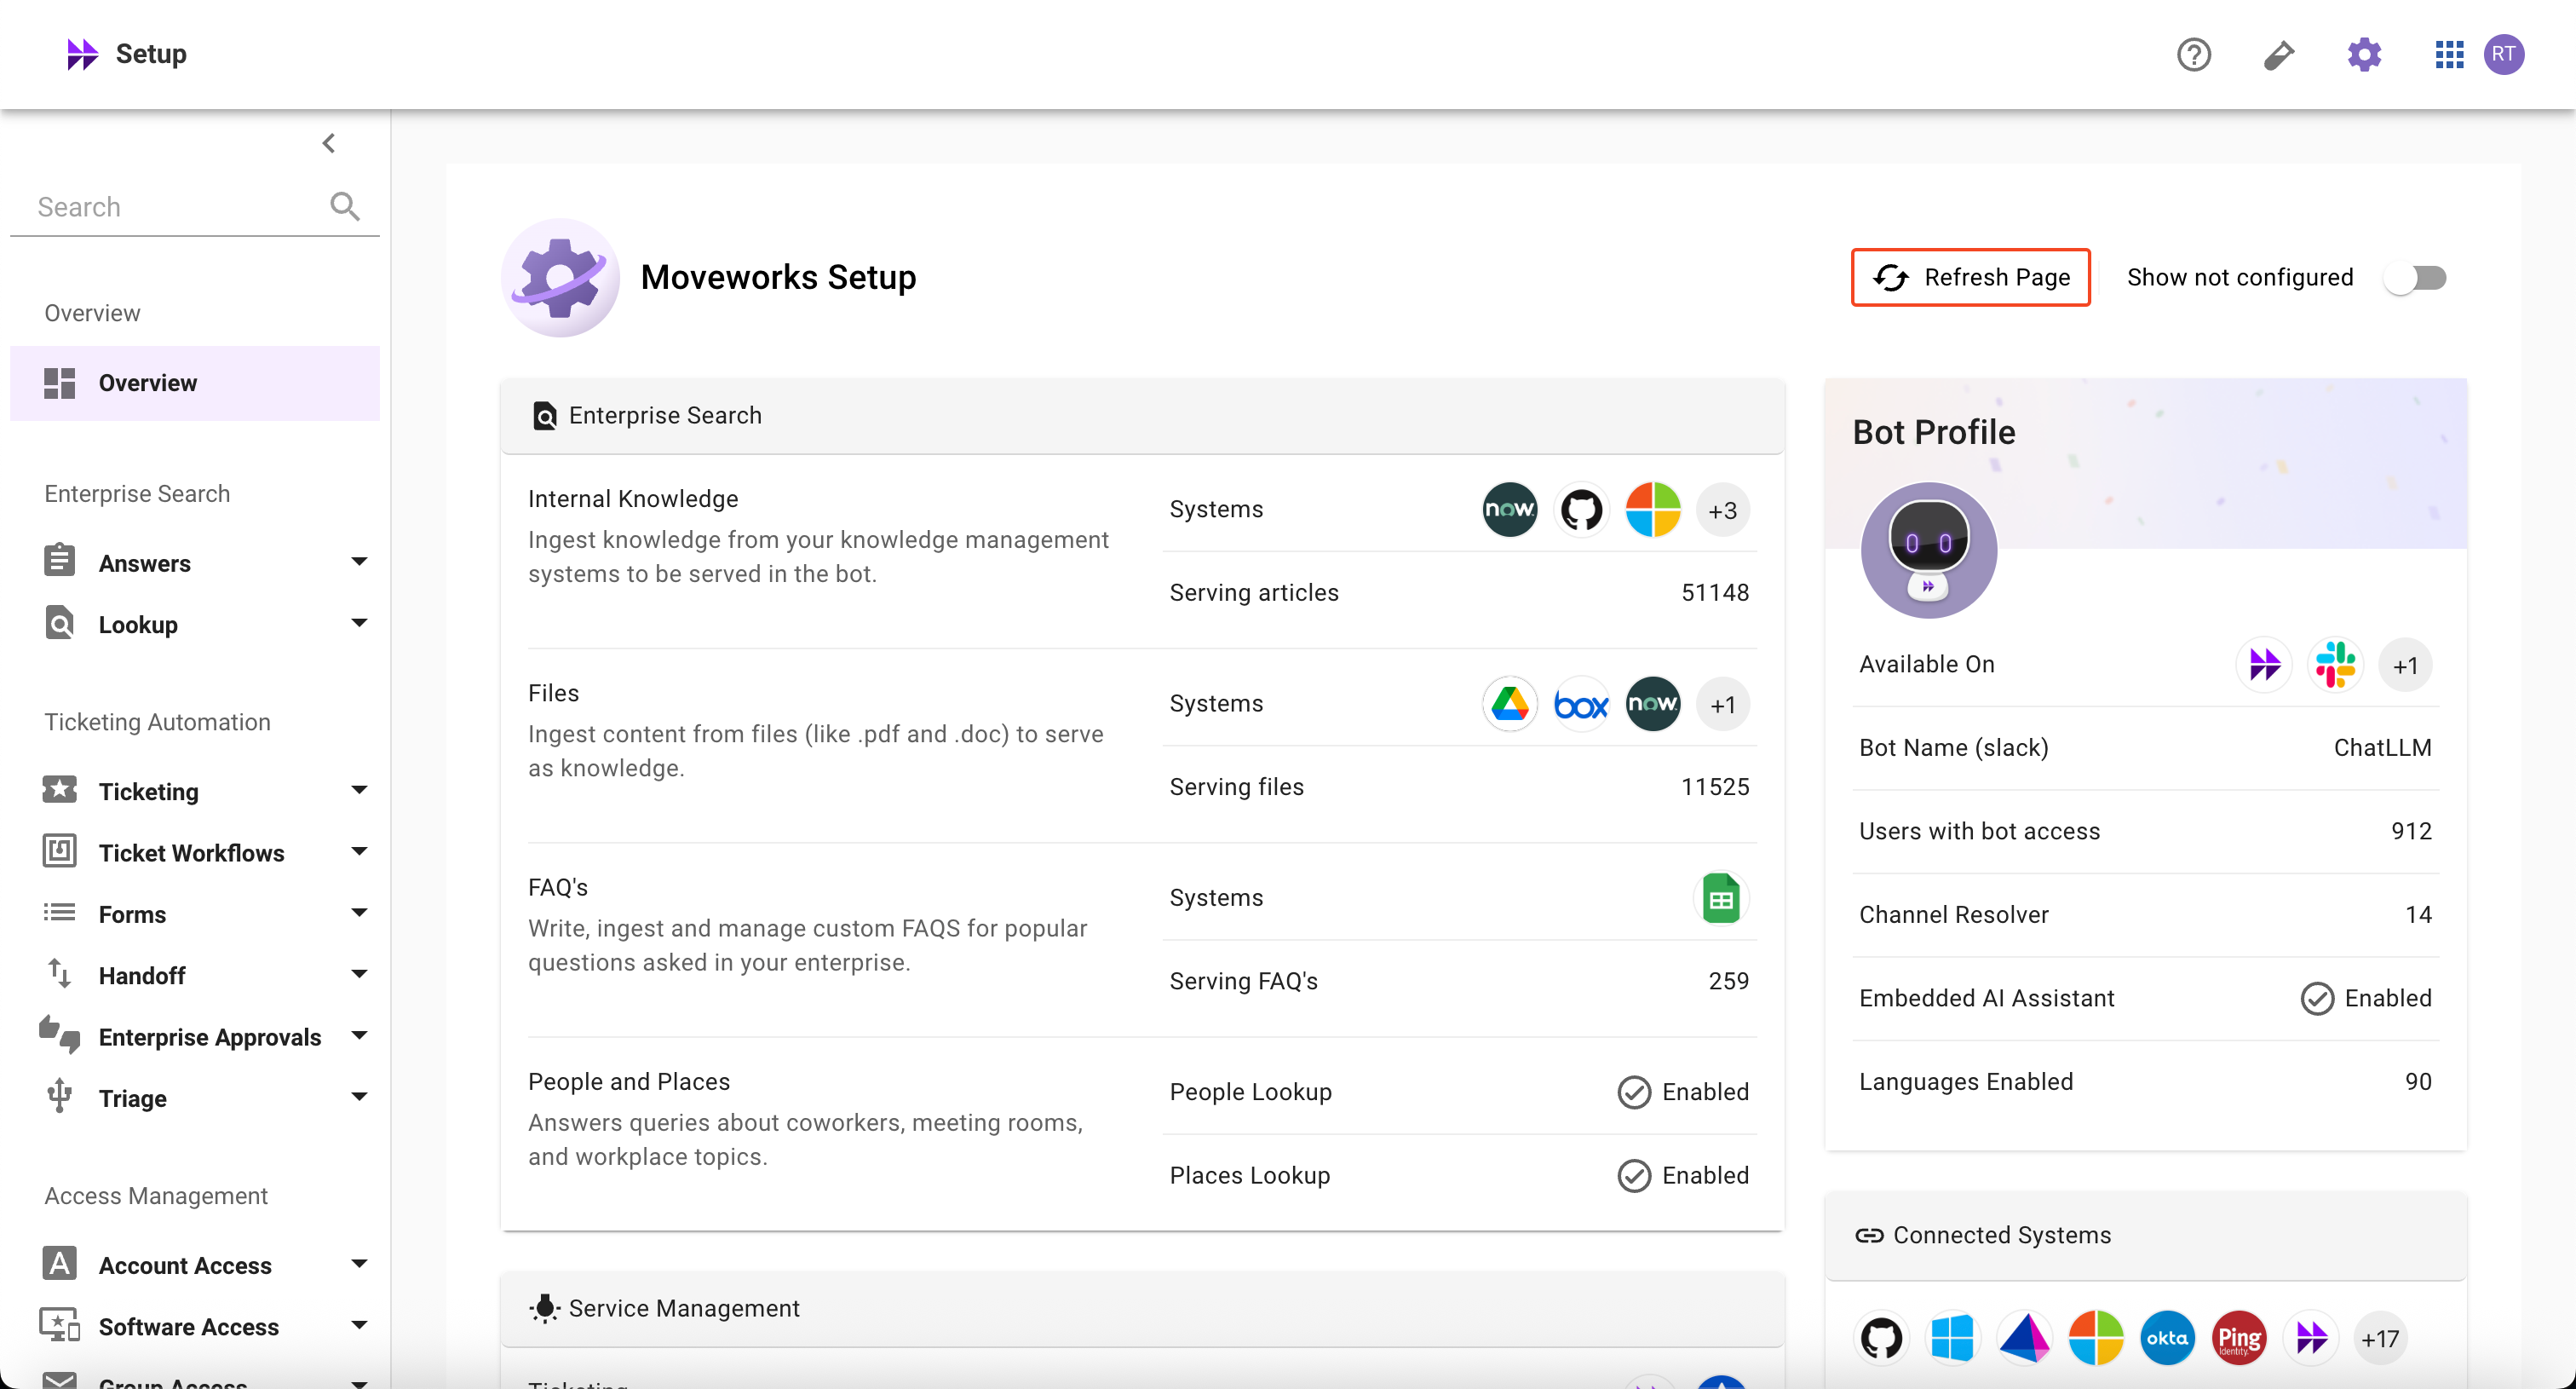Click the +1 badge under Available On
2576x1389 pixels.
(2405, 664)
